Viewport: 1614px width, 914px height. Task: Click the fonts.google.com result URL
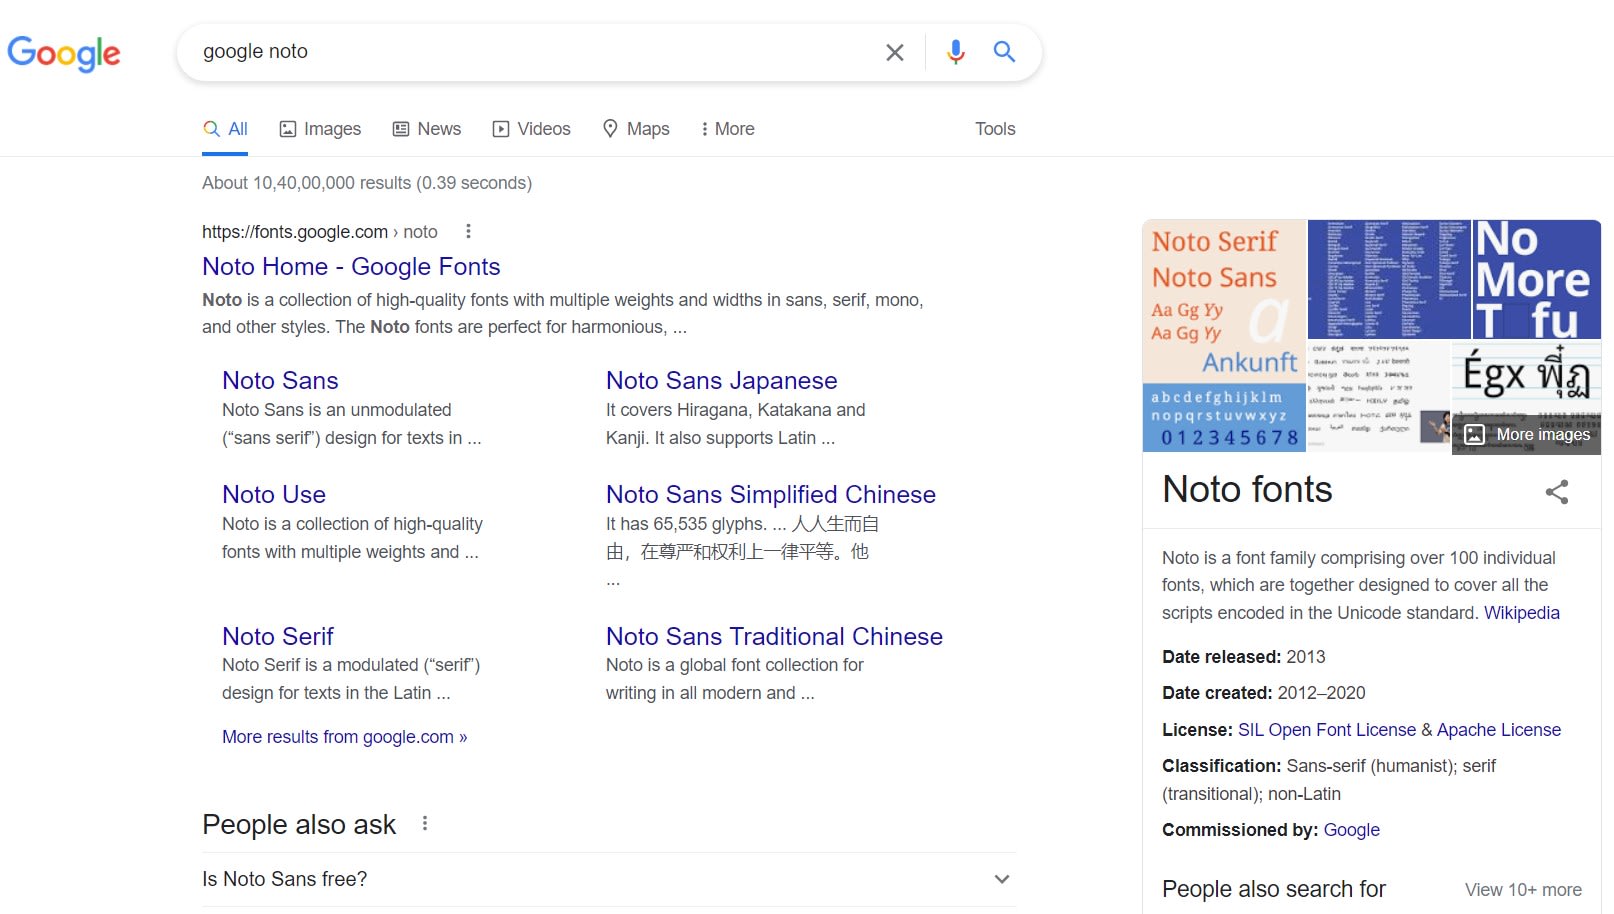click(x=320, y=232)
